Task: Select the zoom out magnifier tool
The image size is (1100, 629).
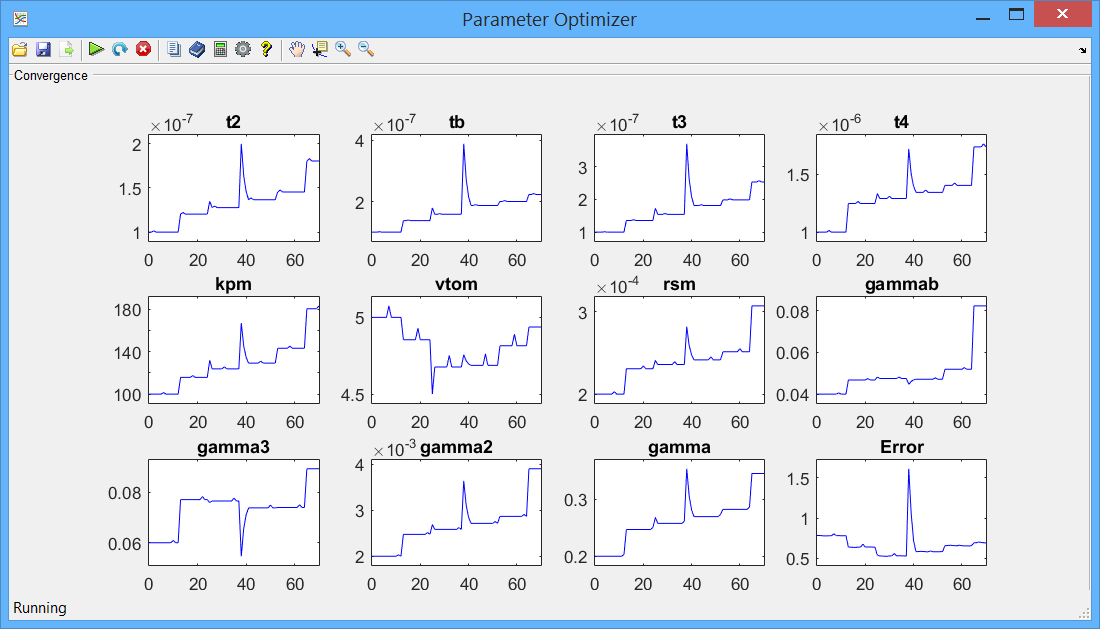Action: click(366, 49)
